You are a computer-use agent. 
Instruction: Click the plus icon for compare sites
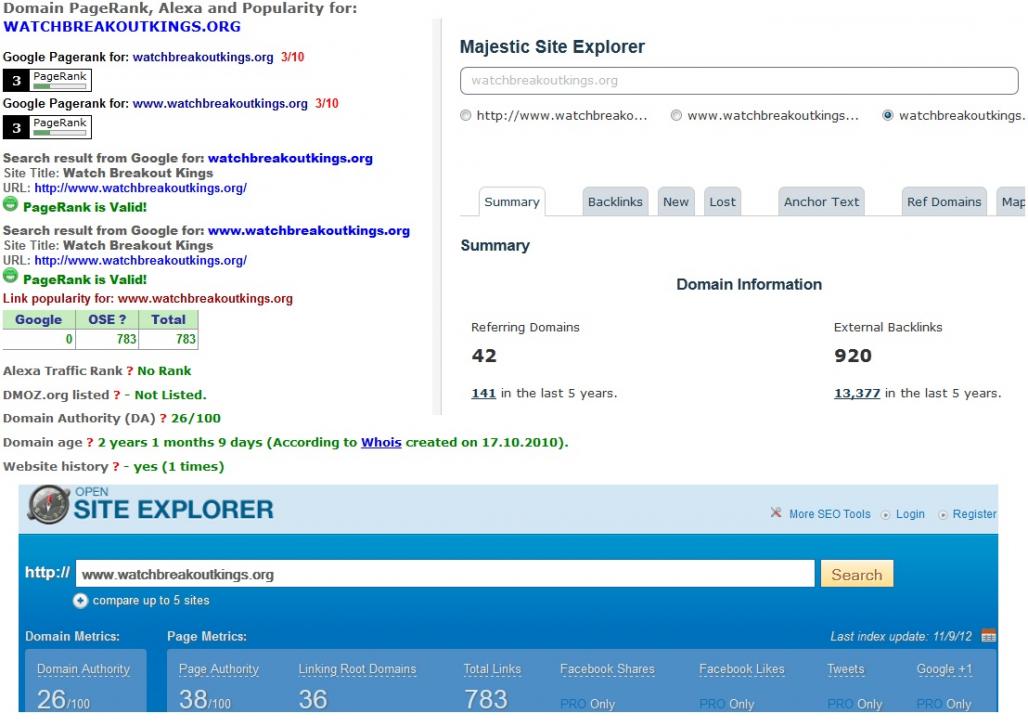click(x=80, y=600)
